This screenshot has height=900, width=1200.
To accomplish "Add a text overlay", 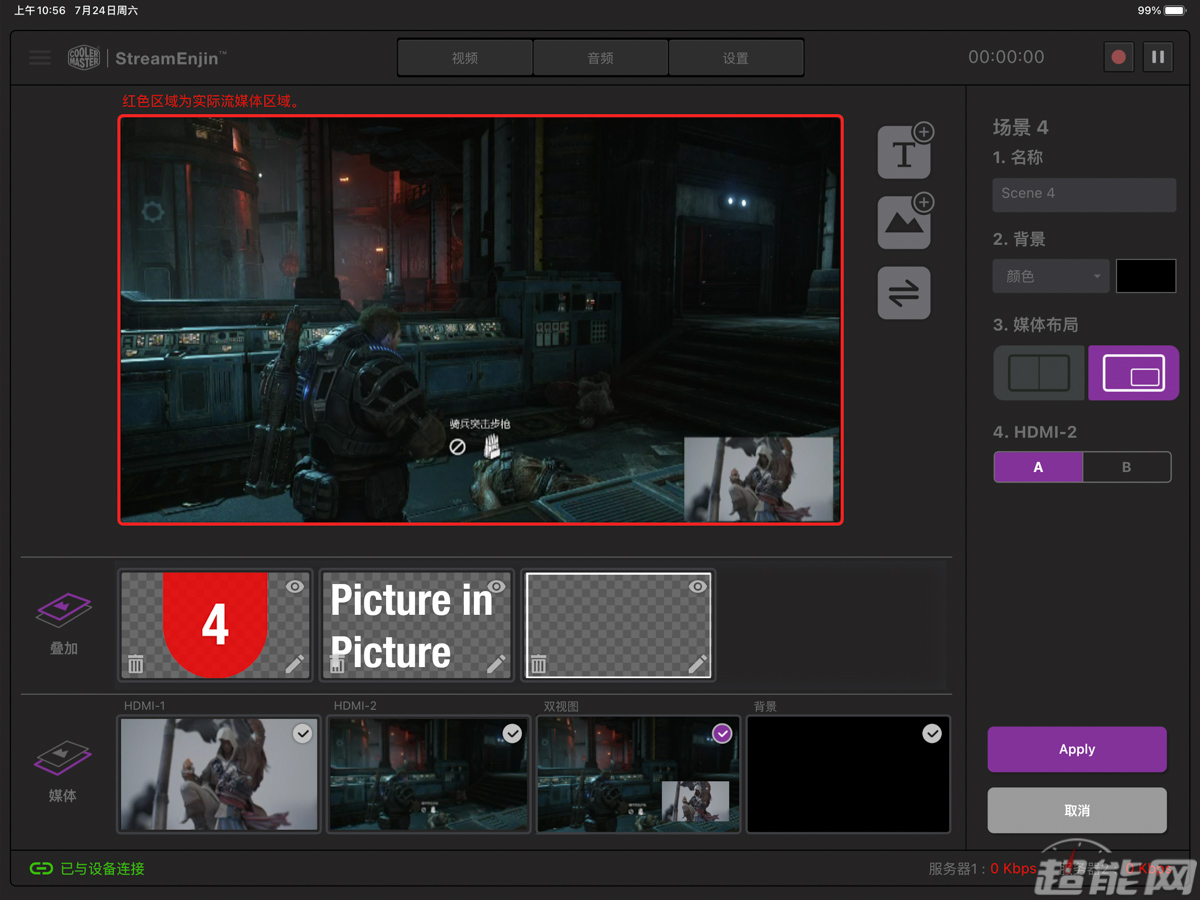I will (x=904, y=152).
